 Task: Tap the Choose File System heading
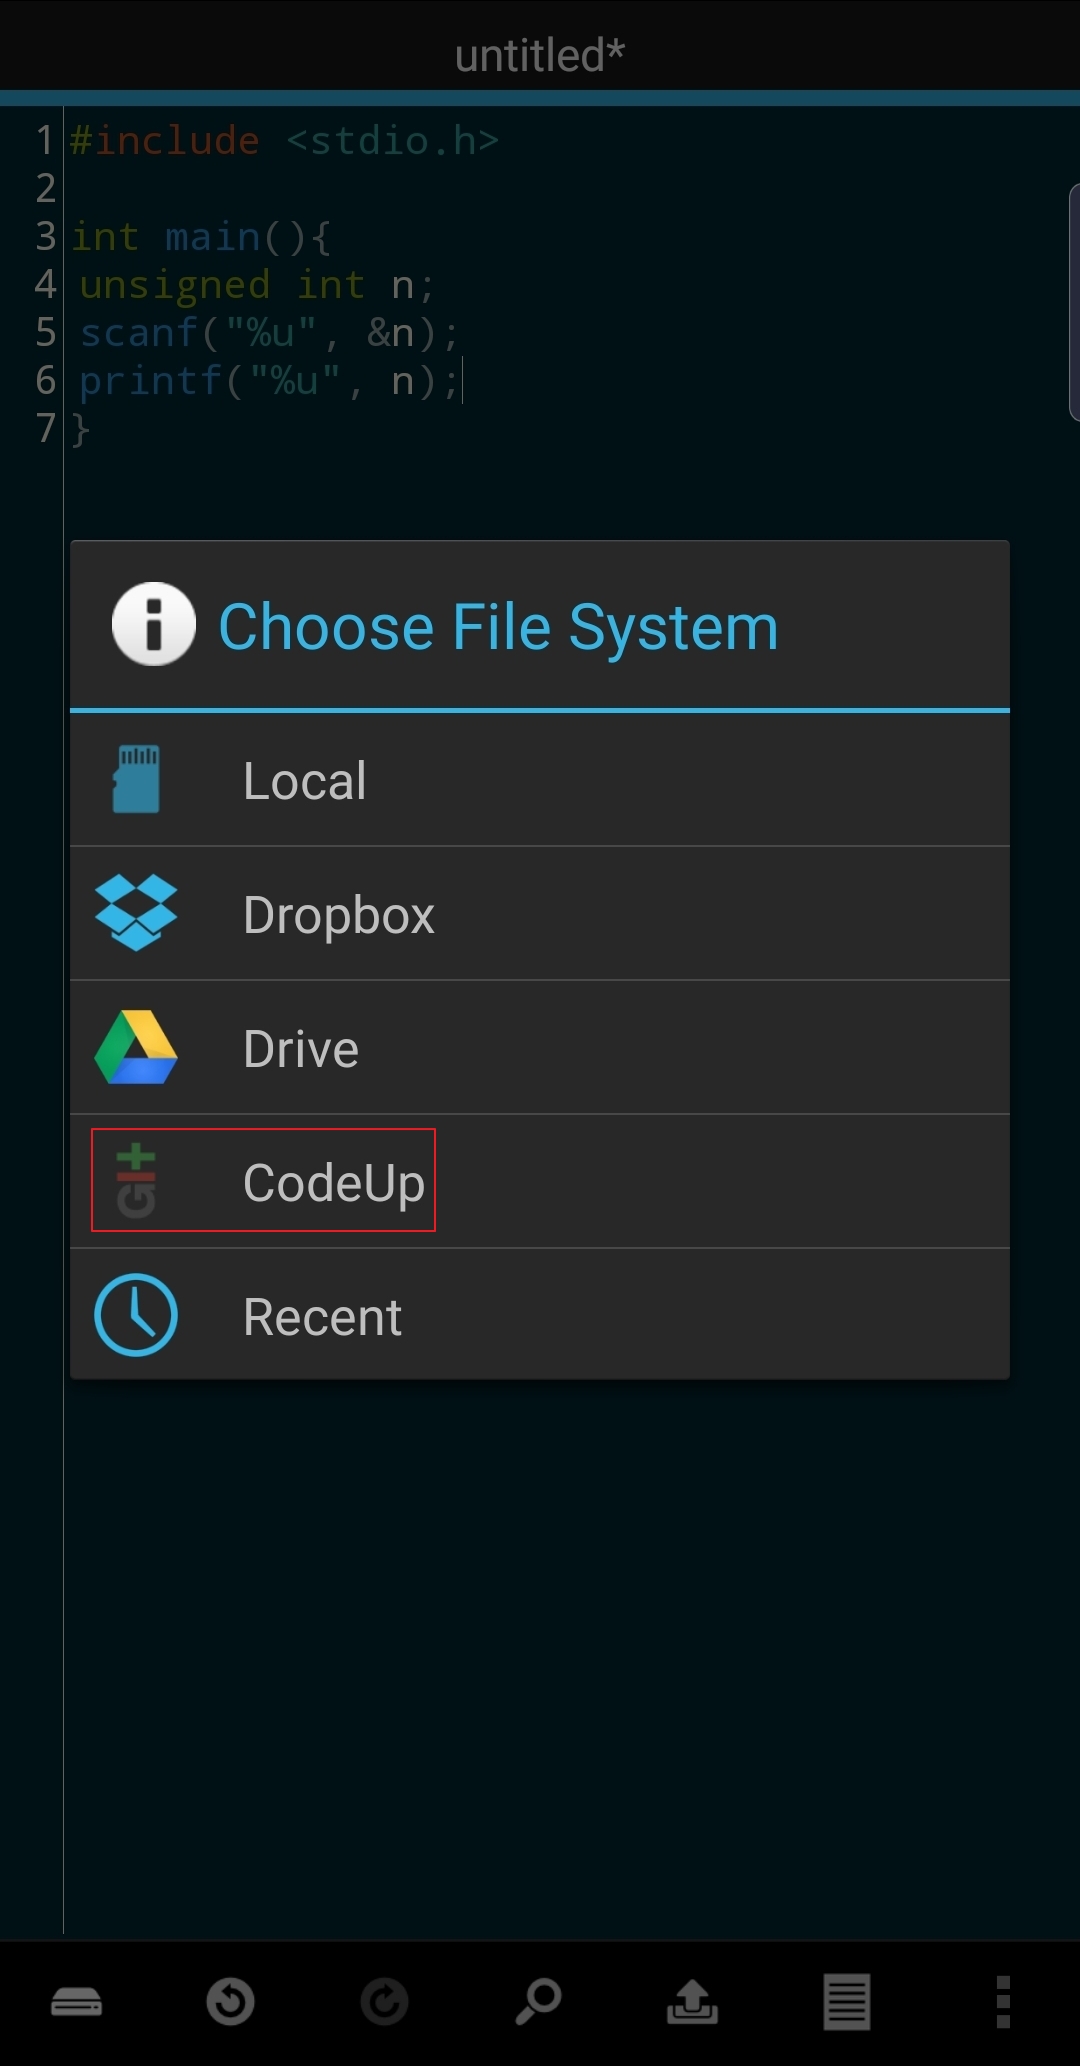click(498, 627)
